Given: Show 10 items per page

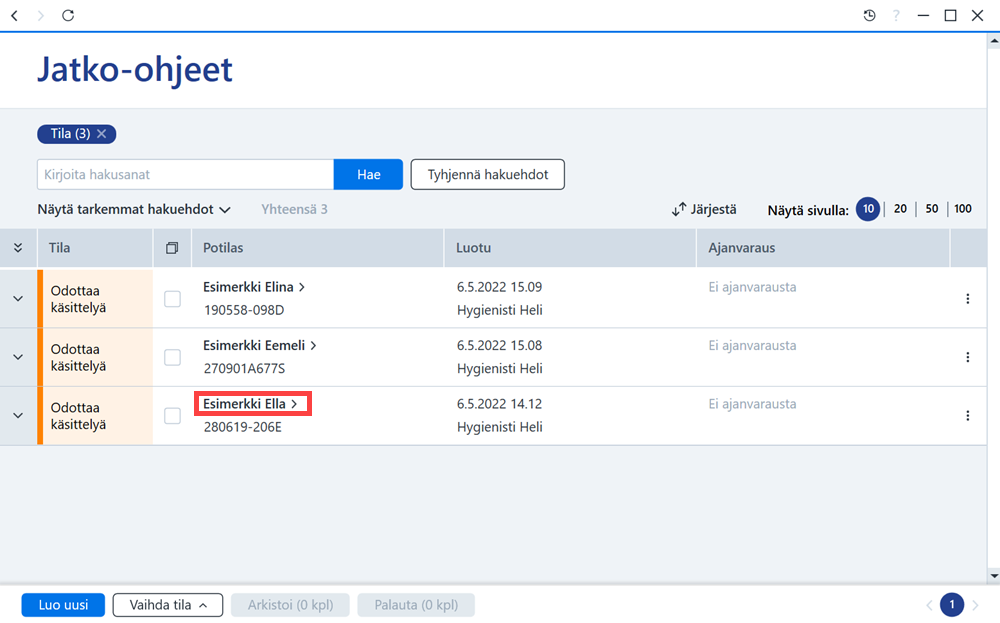Looking at the screenshot, I should (868, 209).
